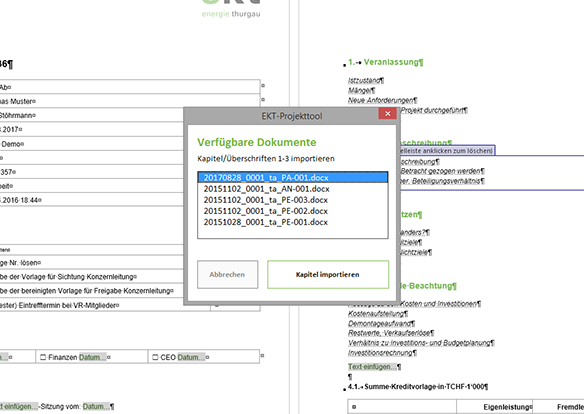Image resolution: width=584 pixels, height=414 pixels.
Task: Click row 'Vorlage für Sichtung Konzernleitung'
Action: (91, 277)
